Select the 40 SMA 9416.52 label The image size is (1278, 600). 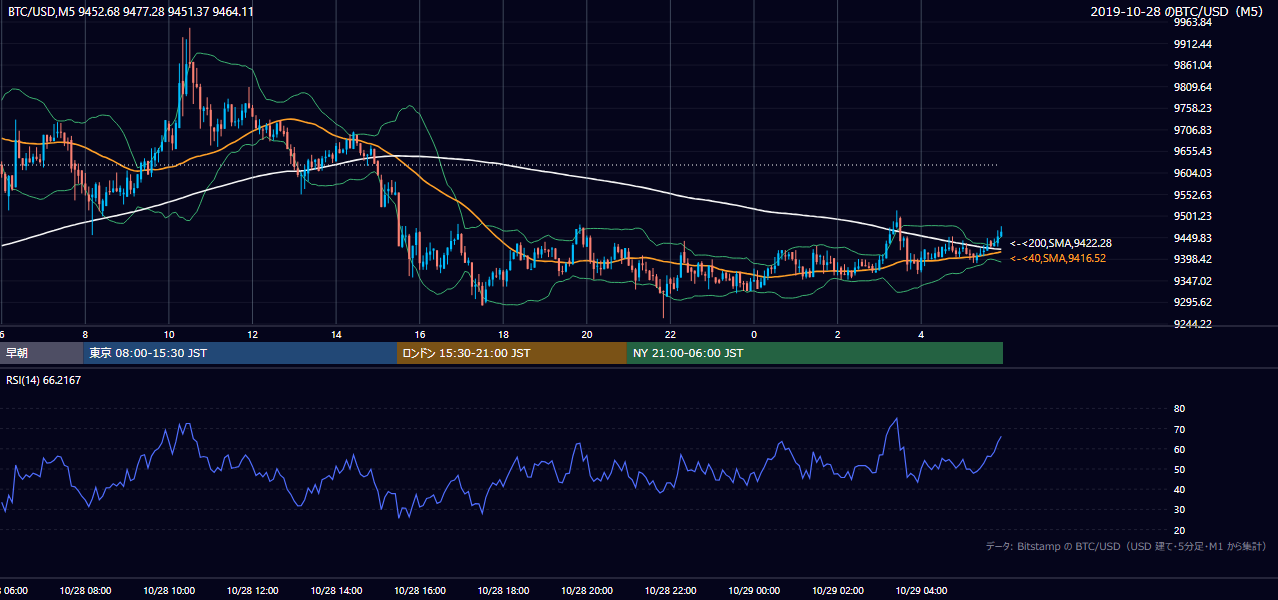pyautogui.click(x=1058, y=259)
